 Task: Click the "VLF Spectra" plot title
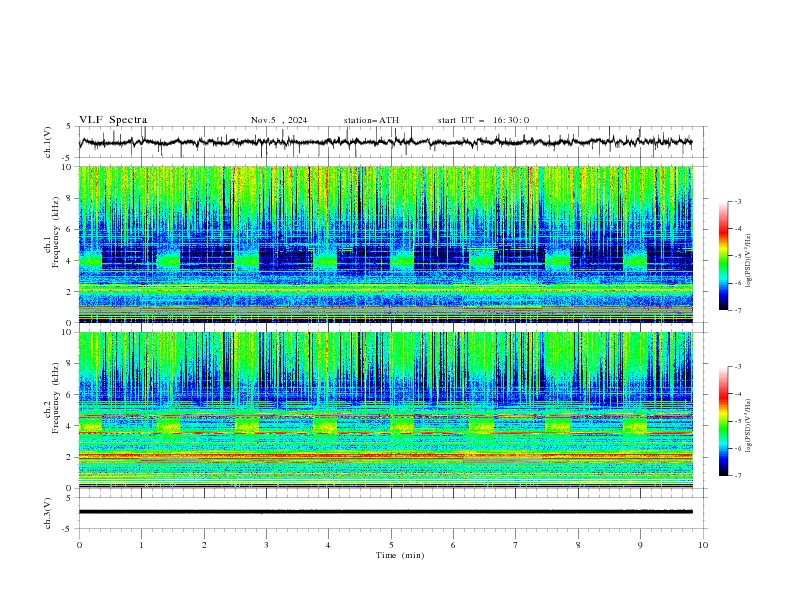coord(113,120)
